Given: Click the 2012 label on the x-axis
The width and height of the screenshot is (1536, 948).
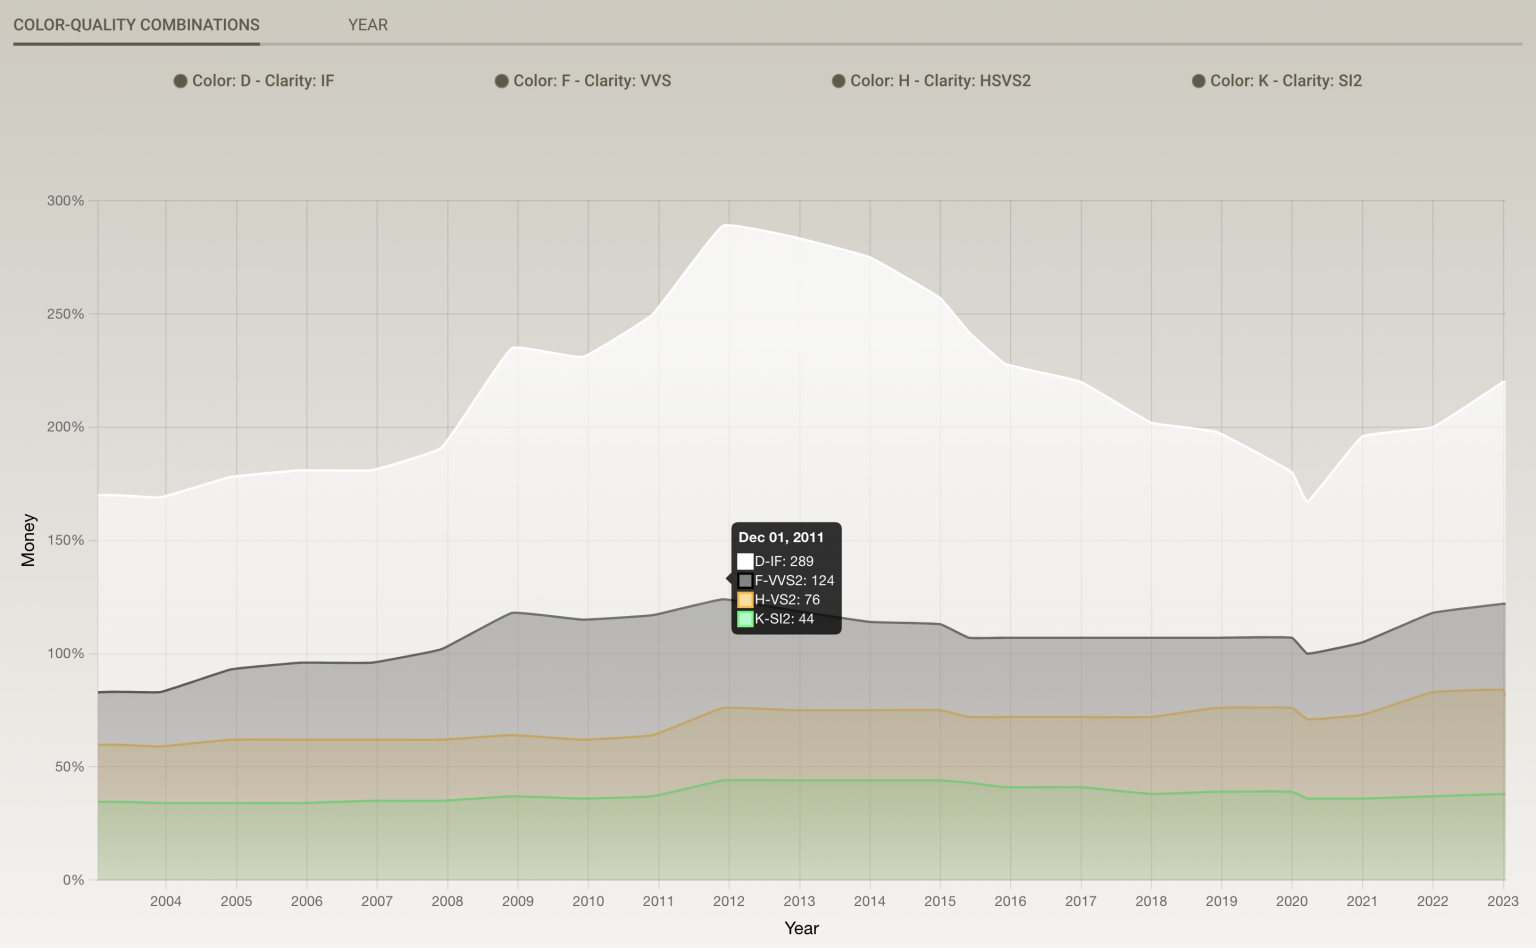Looking at the screenshot, I should click(x=728, y=901).
